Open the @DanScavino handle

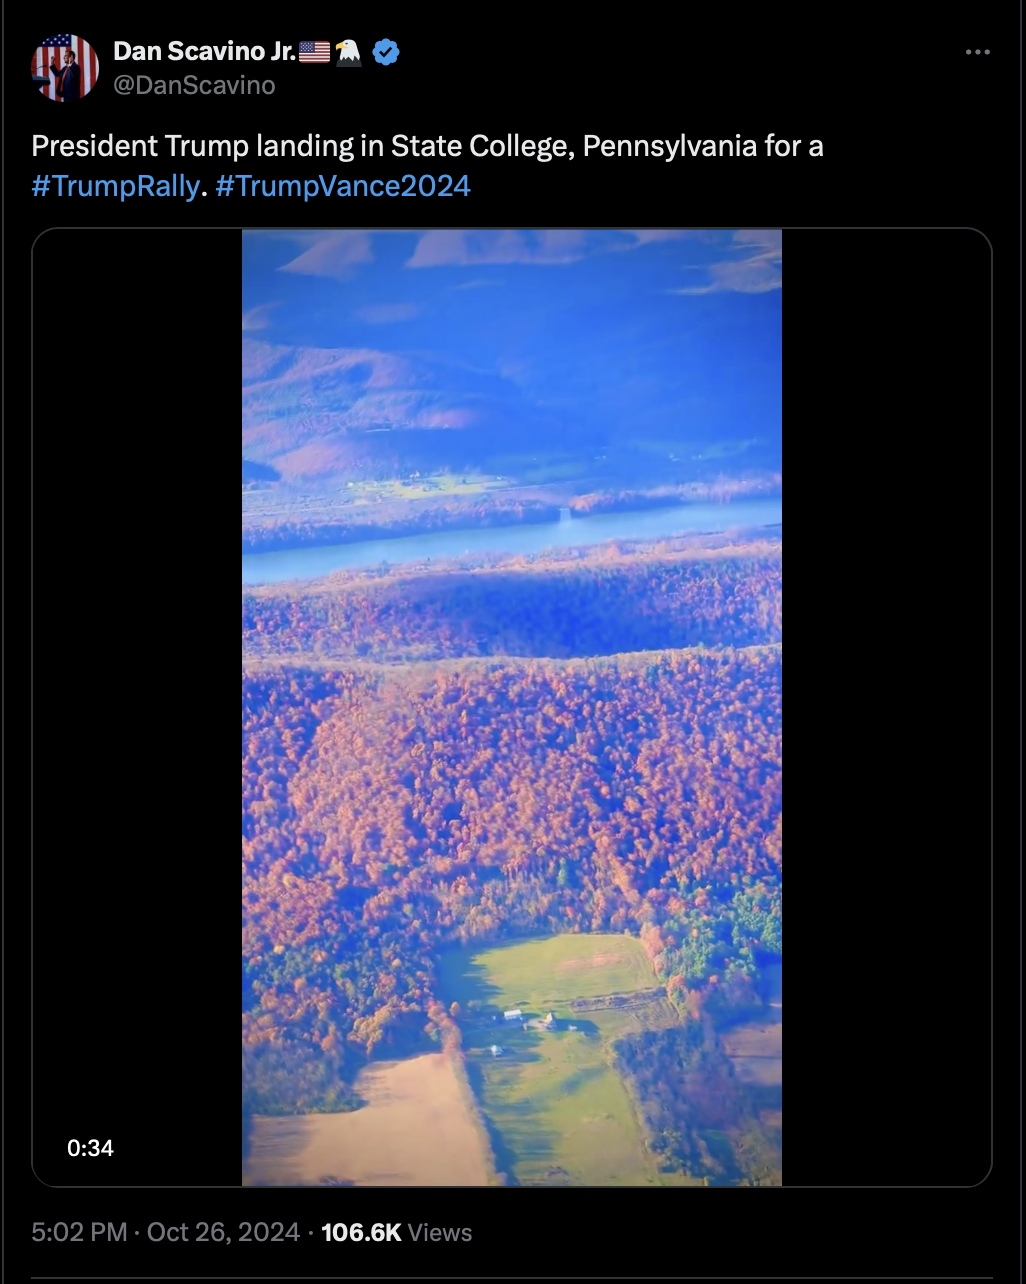(194, 85)
